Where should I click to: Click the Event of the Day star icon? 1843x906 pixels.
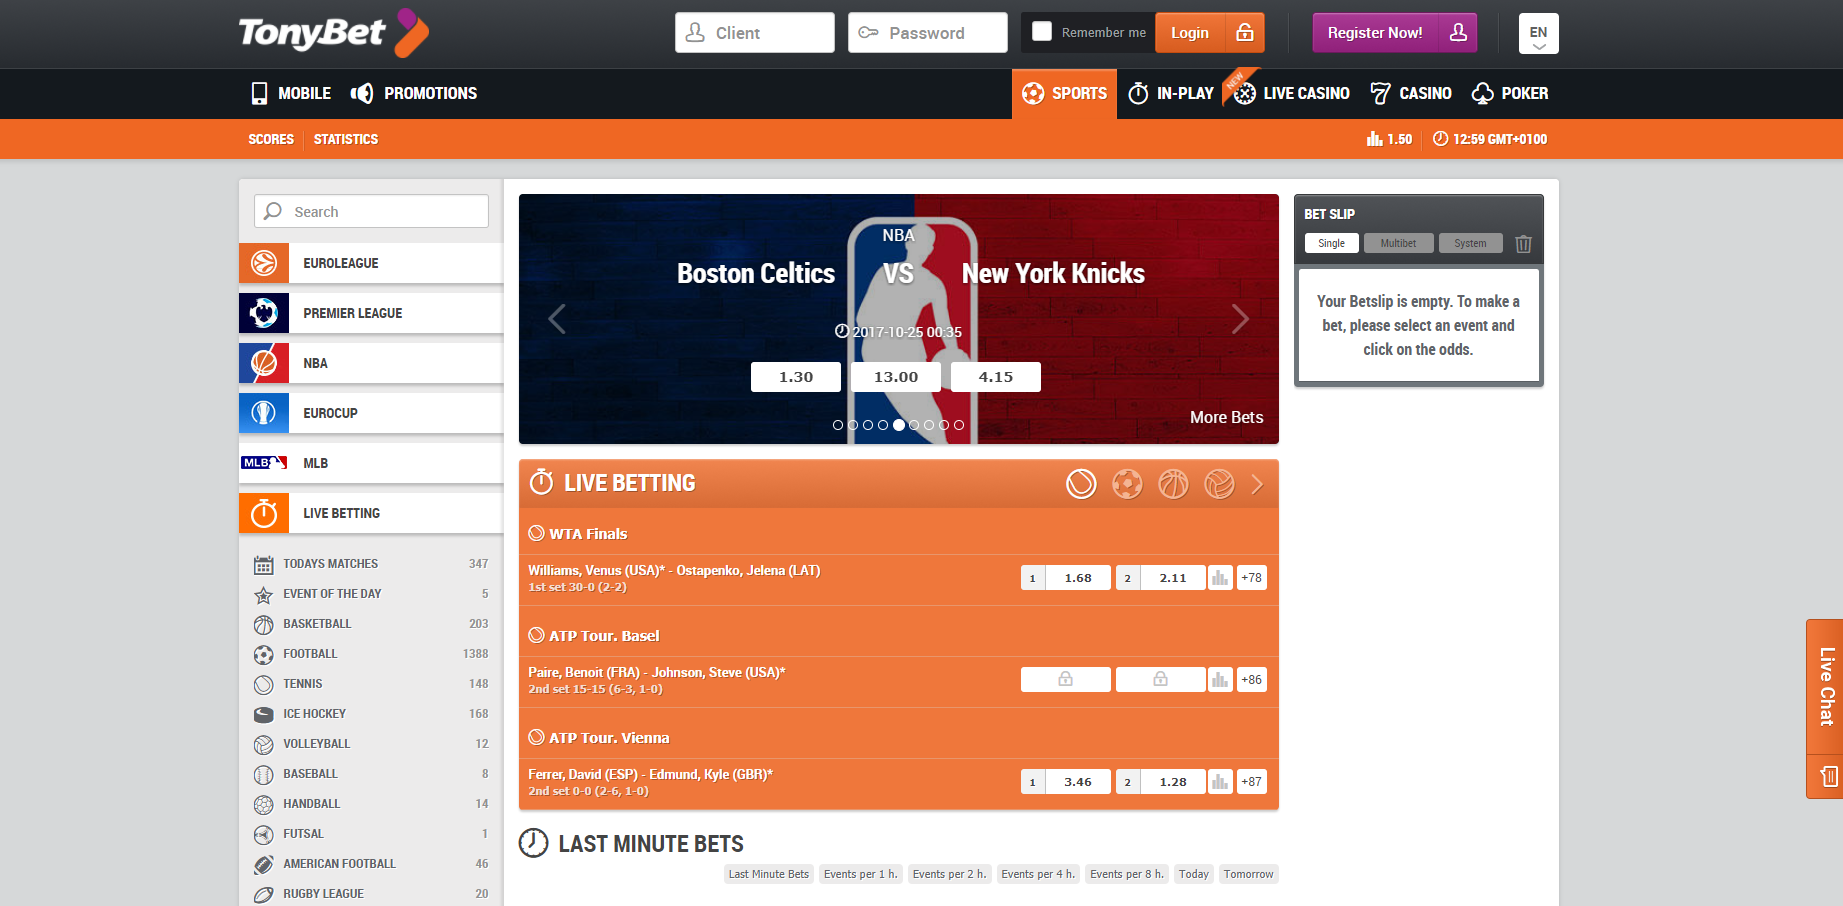[263, 595]
